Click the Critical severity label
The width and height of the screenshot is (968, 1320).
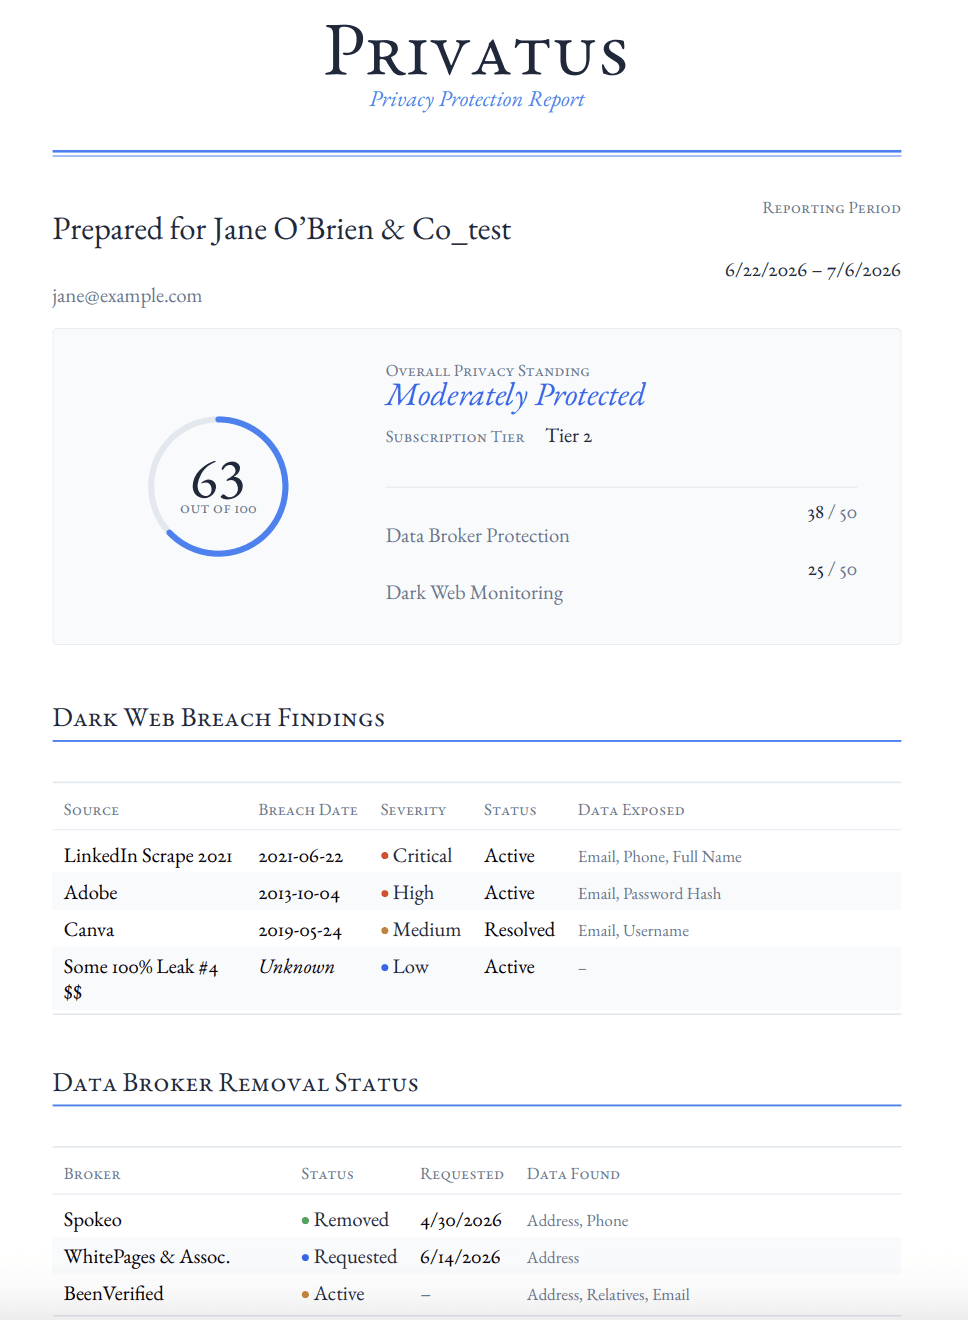(422, 856)
